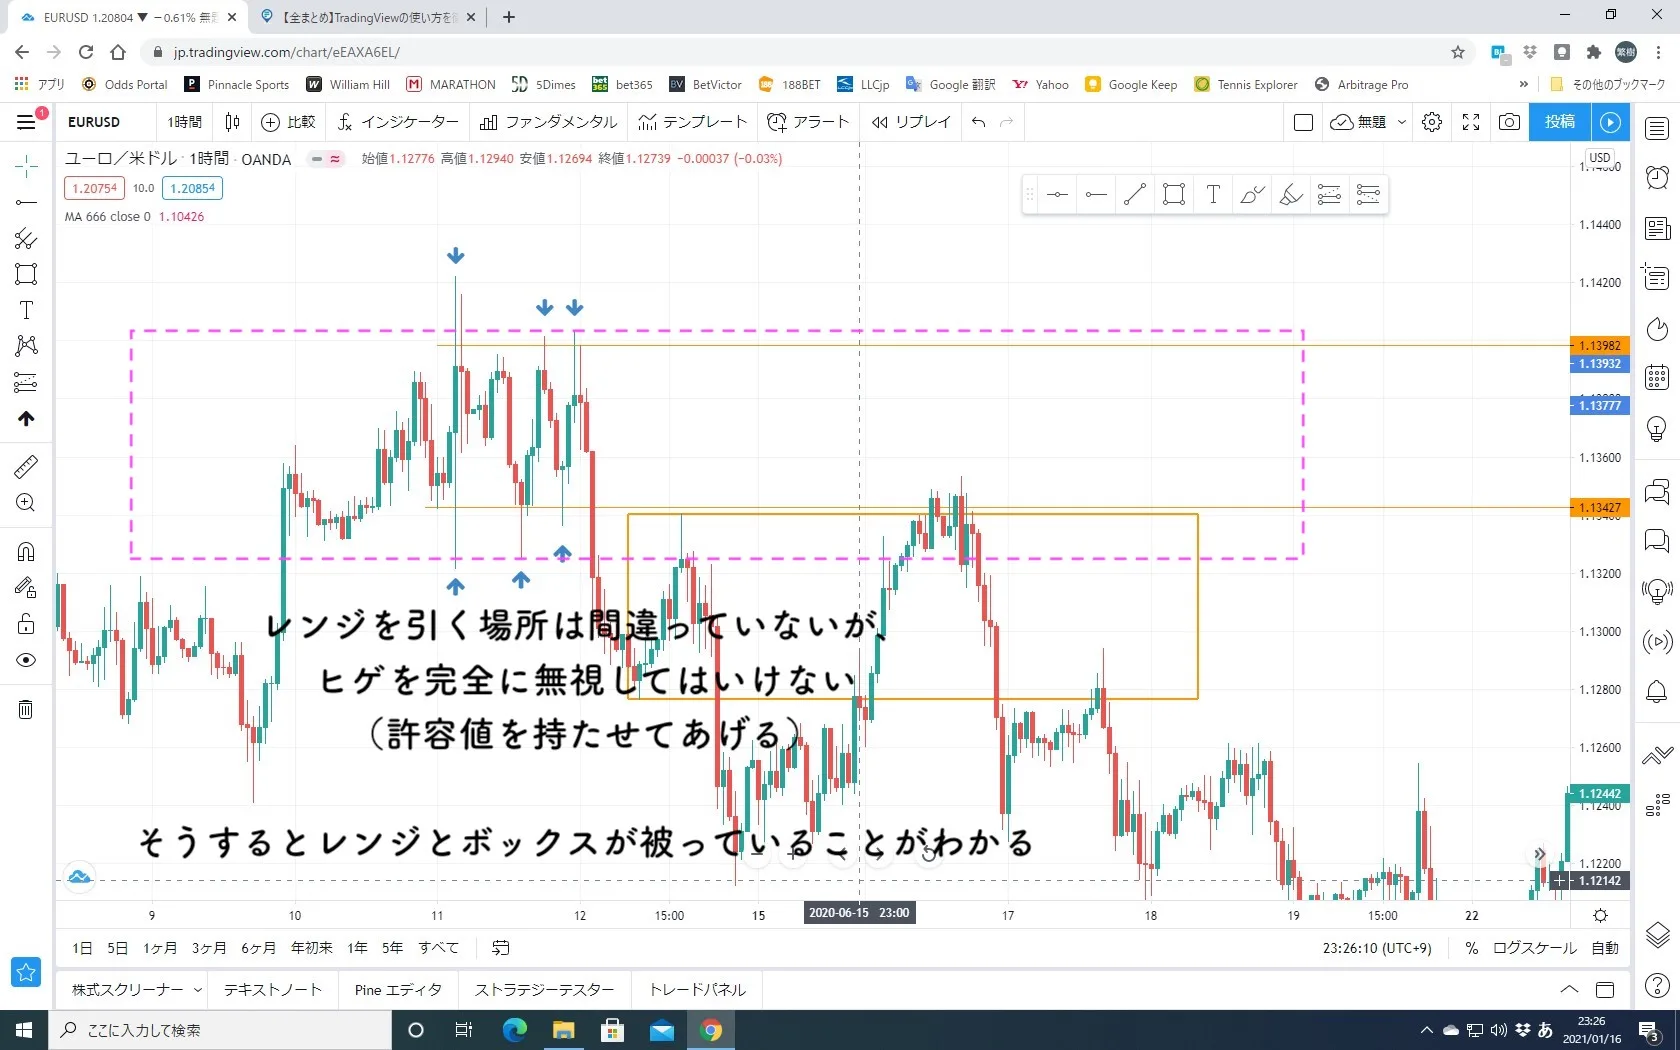The height and width of the screenshot is (1050, 1680).
Task: Toggle lock all drawing tools
Action: point(26,624)
